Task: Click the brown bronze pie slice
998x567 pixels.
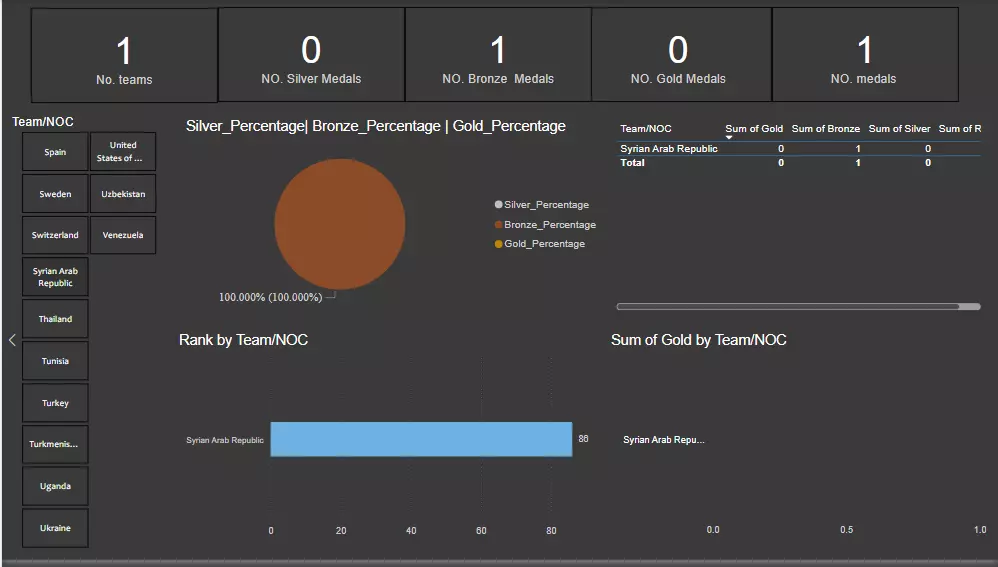Action: pos(340,224)
